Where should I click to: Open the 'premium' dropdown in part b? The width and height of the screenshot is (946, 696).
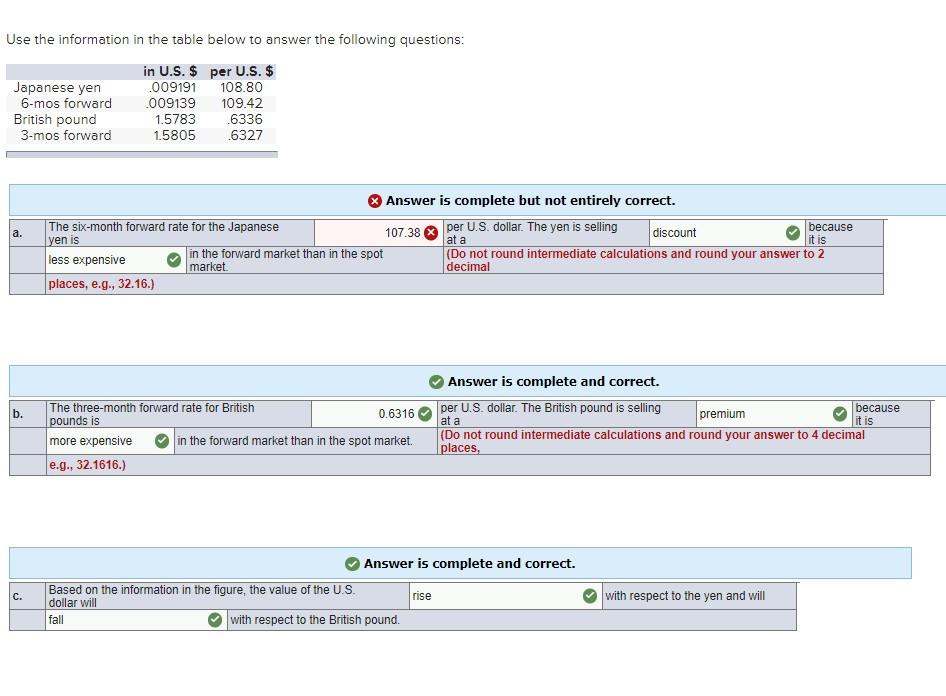(x=773, y=414)
